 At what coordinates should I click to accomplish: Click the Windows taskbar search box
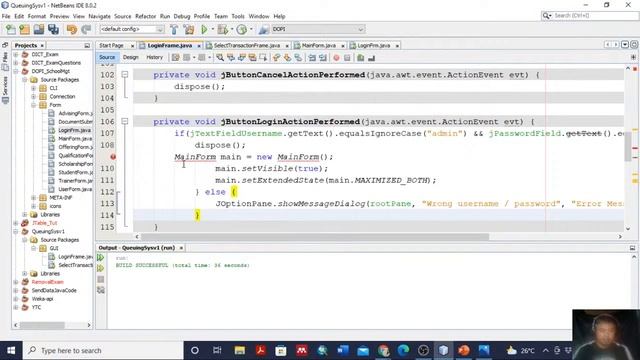pyautogui.click(x=104, y=351)
